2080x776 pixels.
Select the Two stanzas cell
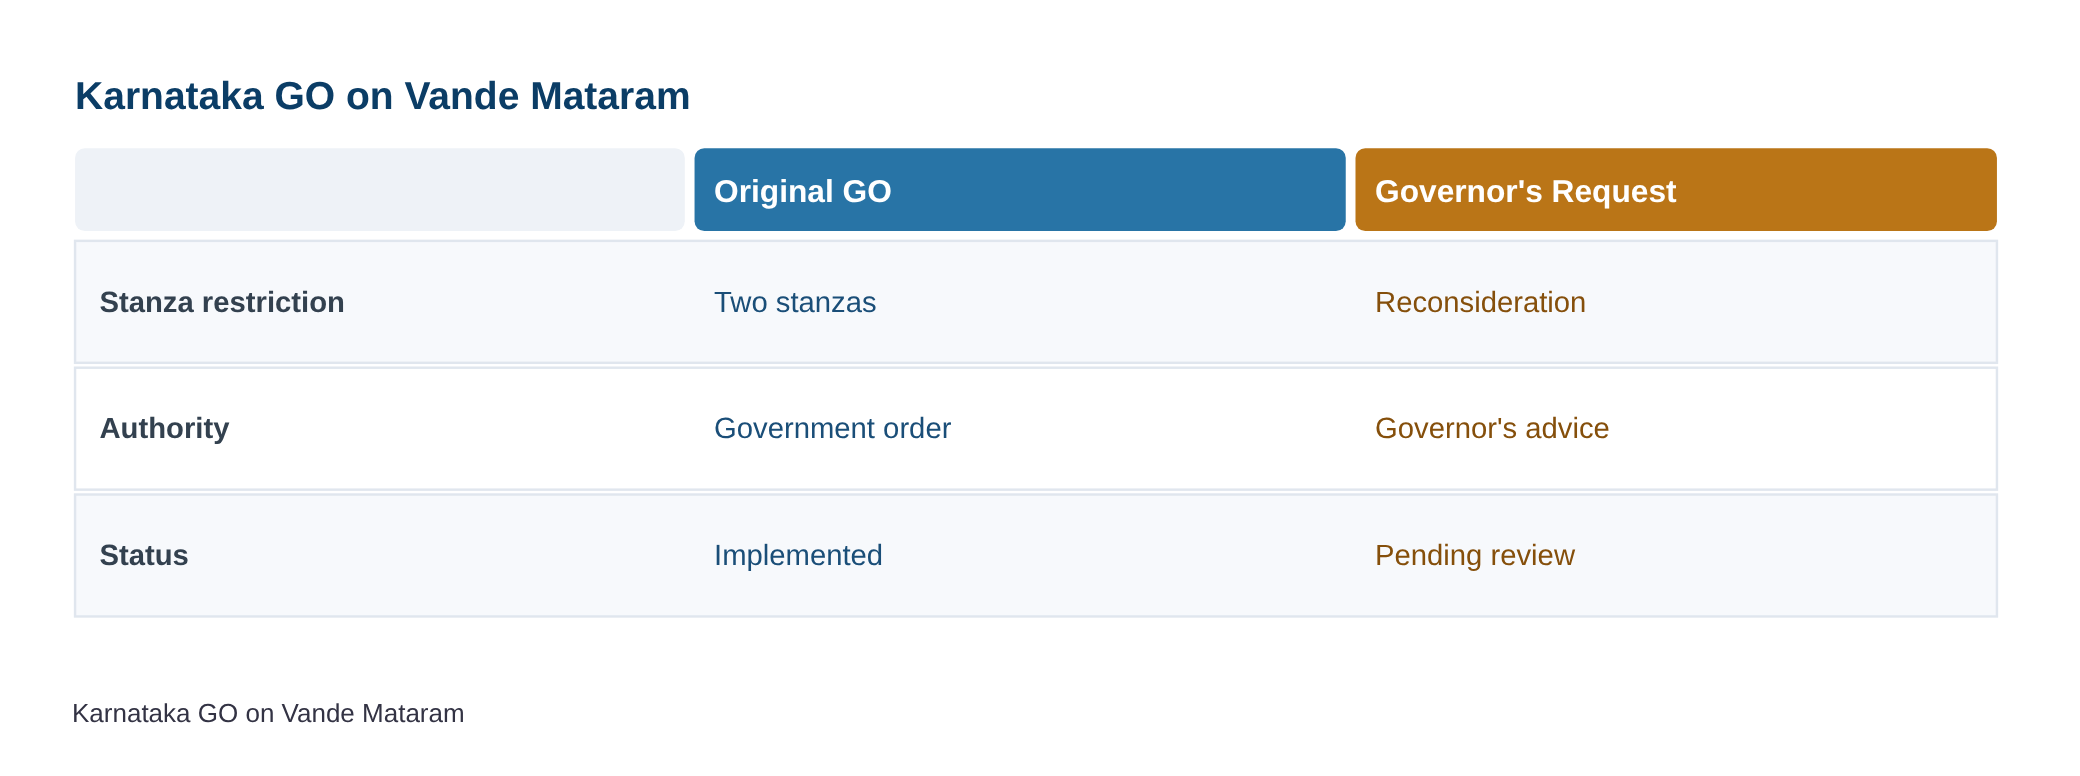tap(795, 302)
